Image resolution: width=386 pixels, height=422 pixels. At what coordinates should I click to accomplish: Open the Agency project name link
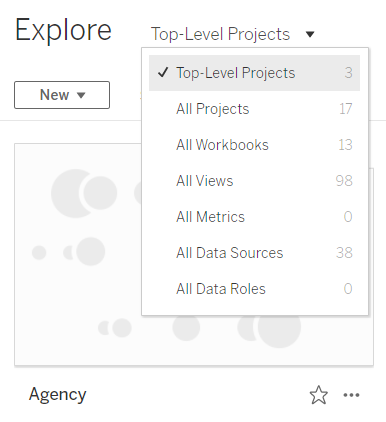click(x=58, y=395)
